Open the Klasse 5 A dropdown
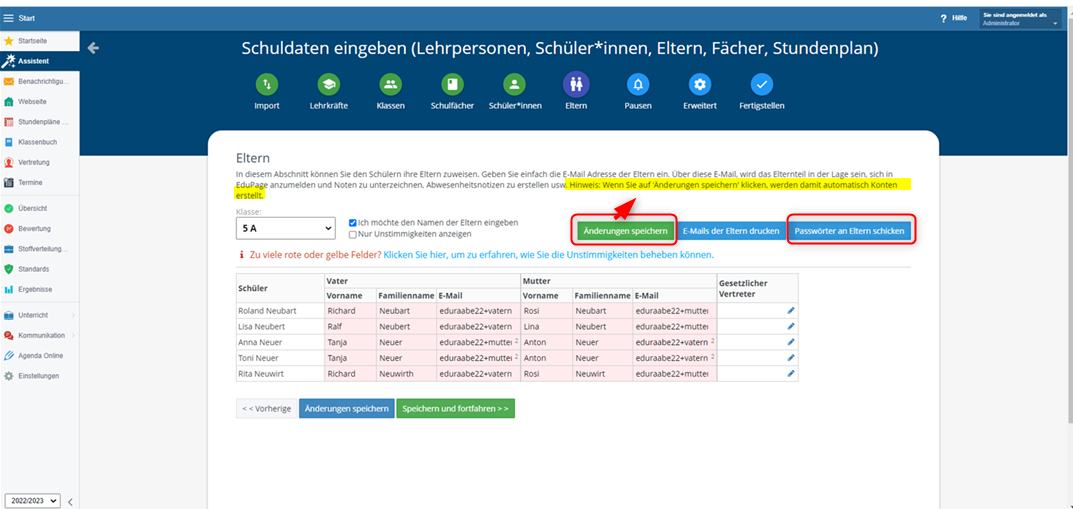 pos(285,229)
